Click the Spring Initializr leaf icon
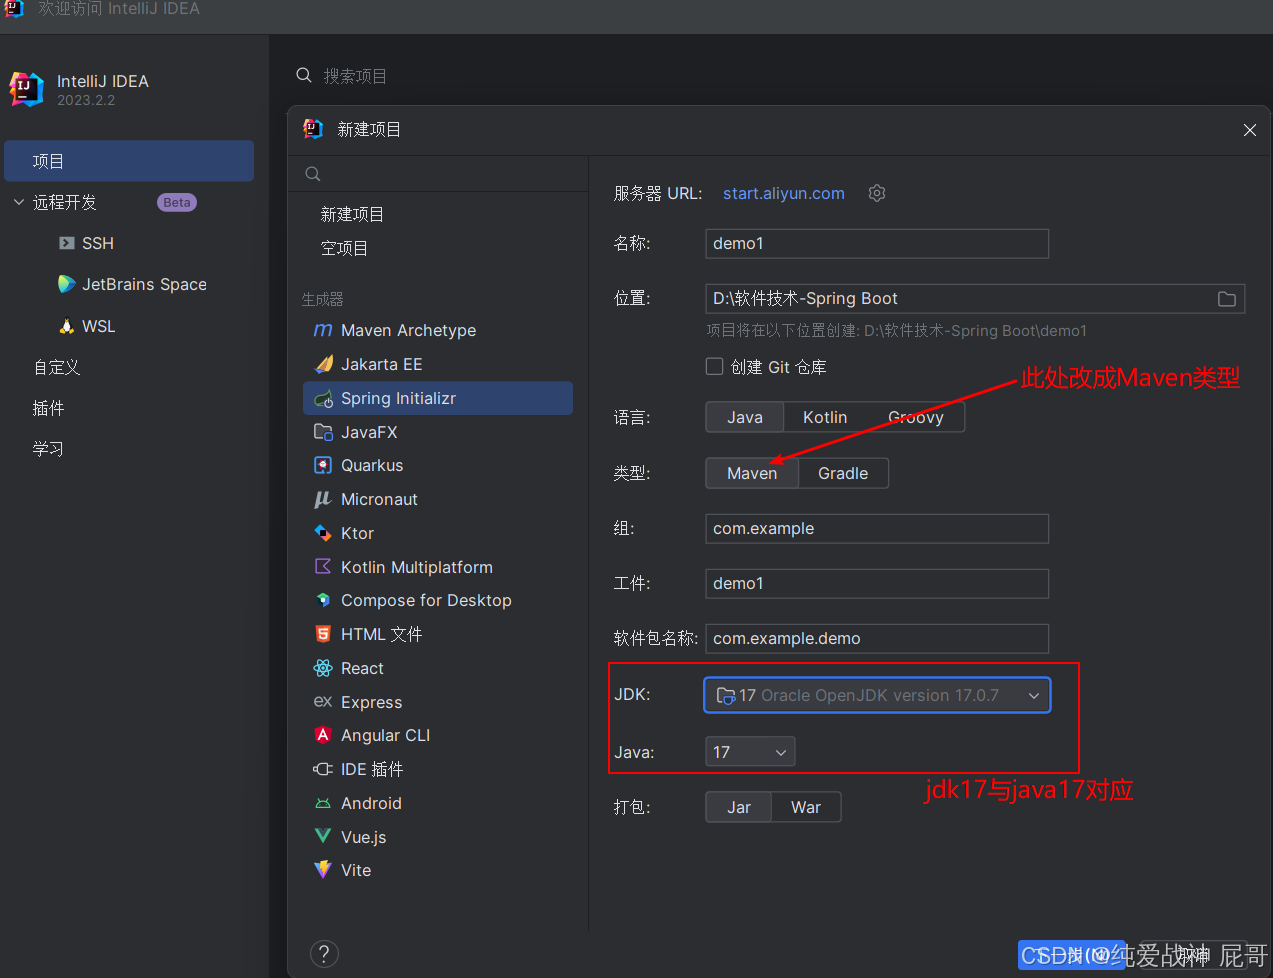This screenshot has width=1273, height=978. [323, 398]
